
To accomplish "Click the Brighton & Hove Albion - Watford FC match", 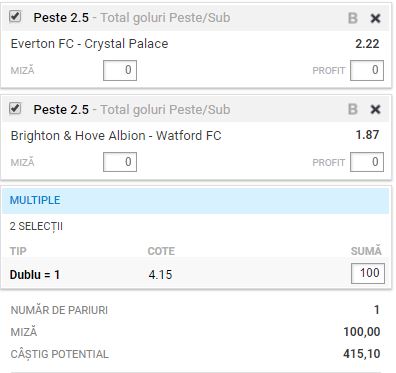I will click(116, 136).
